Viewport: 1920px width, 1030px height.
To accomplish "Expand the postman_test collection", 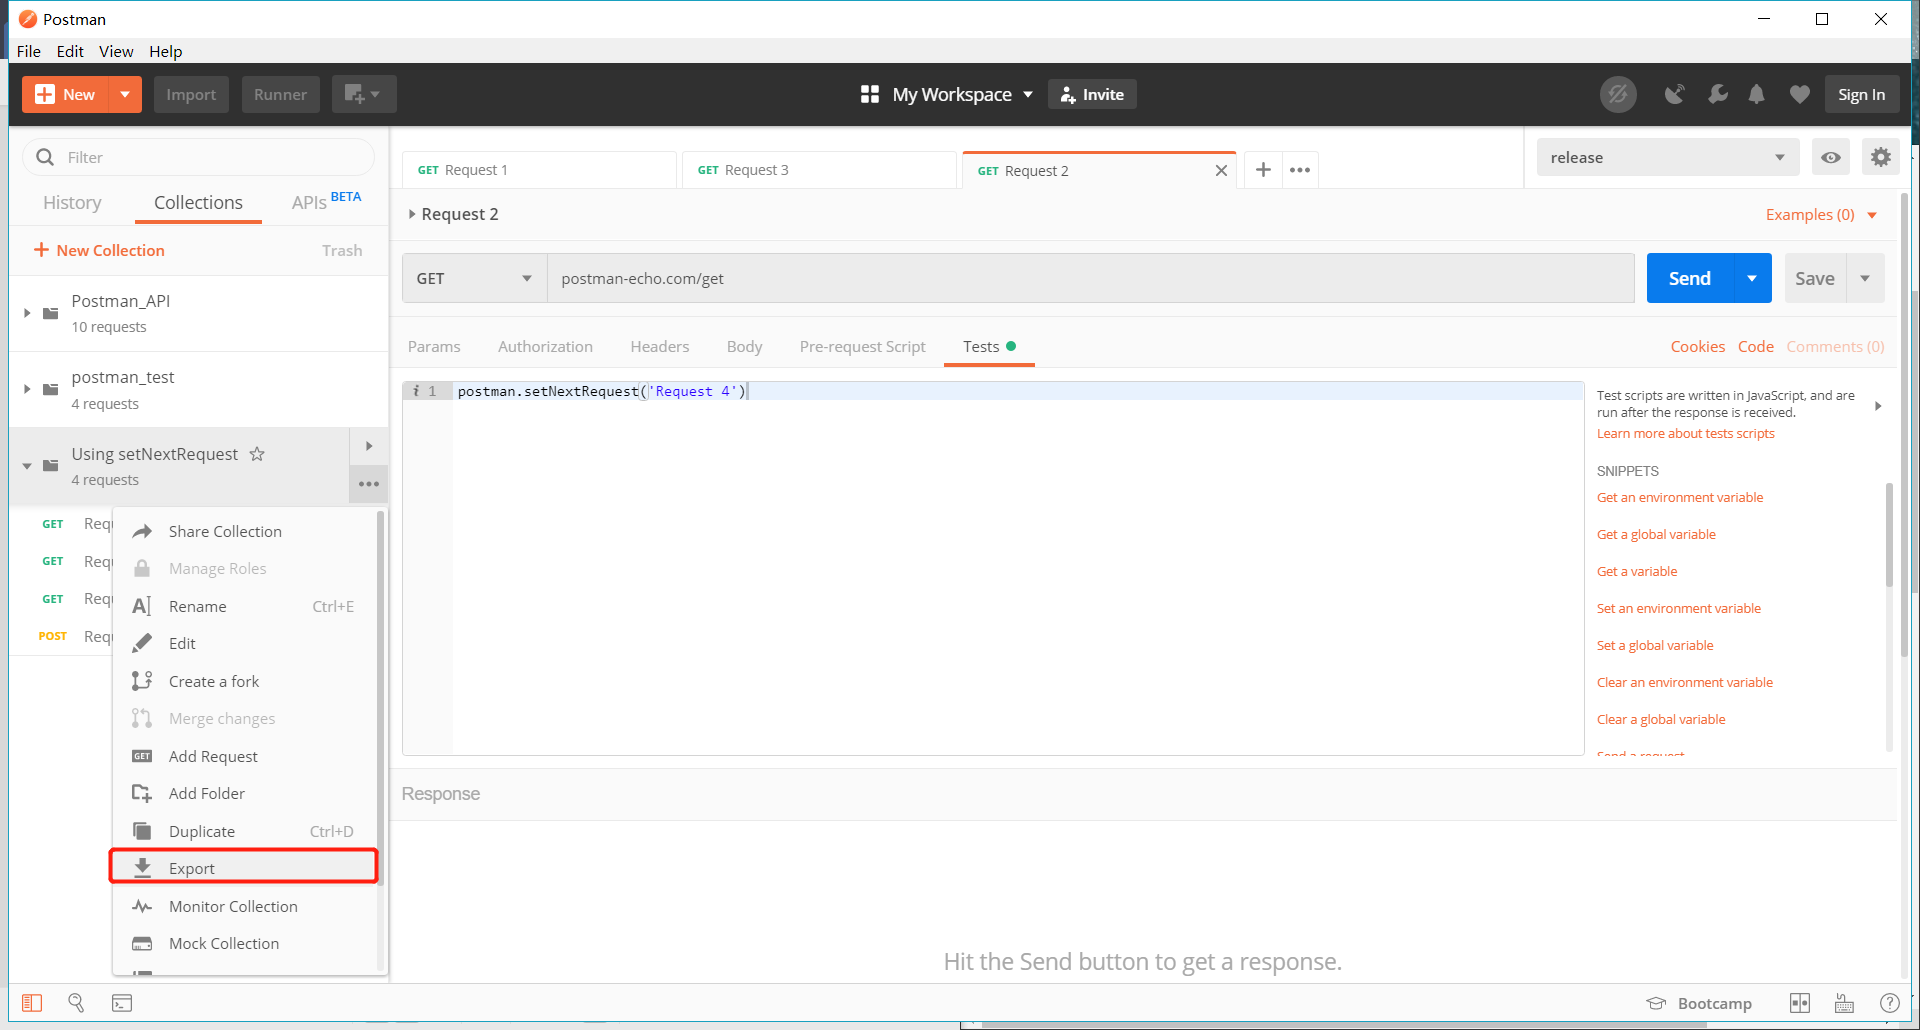I will click(27, 389).
